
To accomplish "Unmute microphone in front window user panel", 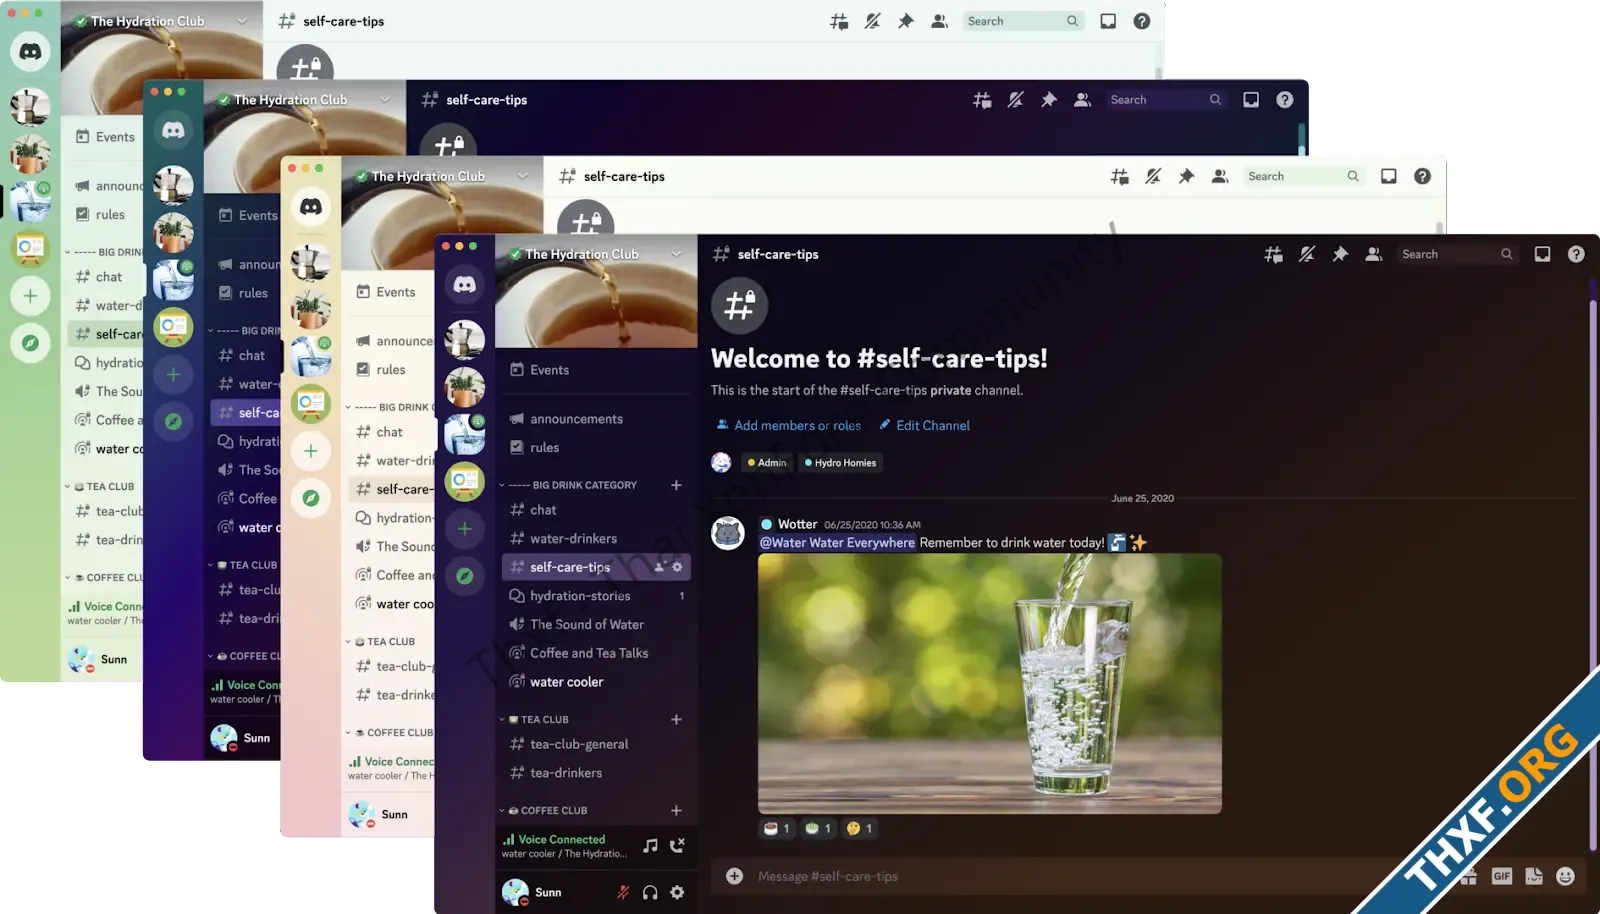I will (623, 892).
